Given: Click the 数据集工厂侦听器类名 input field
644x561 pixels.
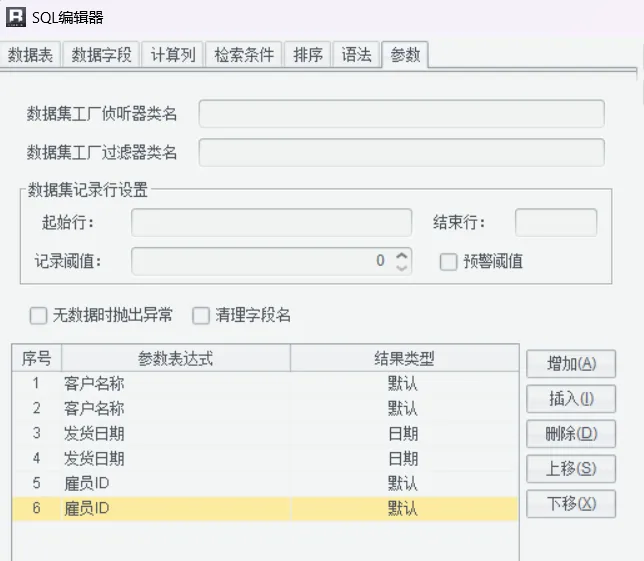Looking at the screenshot, I should point(401,114).
